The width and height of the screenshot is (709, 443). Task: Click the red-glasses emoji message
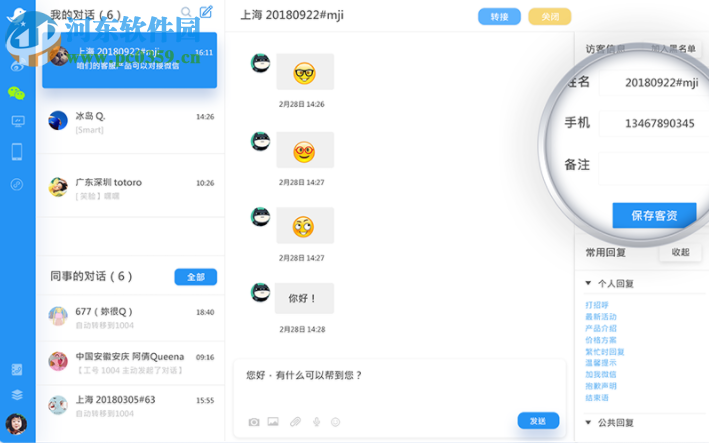(305, 150)
